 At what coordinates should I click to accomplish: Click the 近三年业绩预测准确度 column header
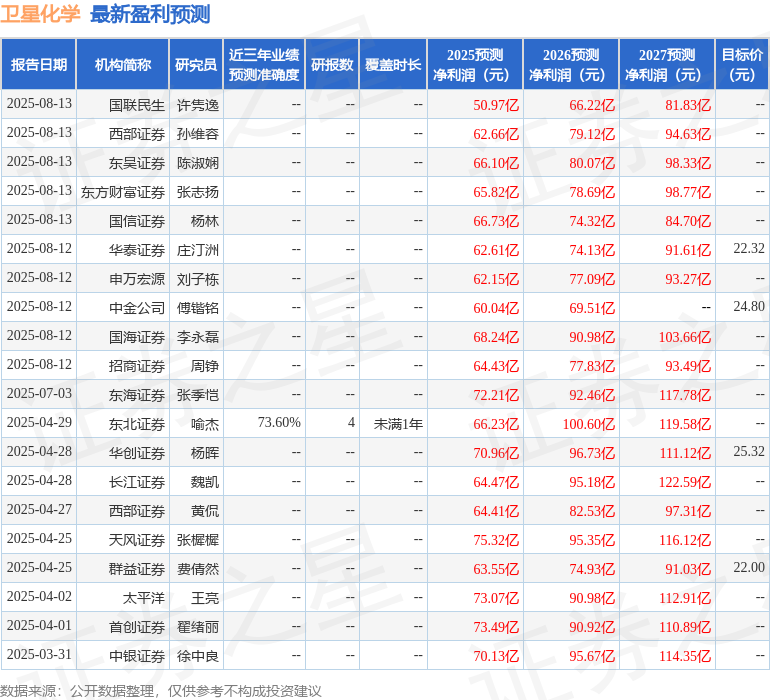click(264, 65)
